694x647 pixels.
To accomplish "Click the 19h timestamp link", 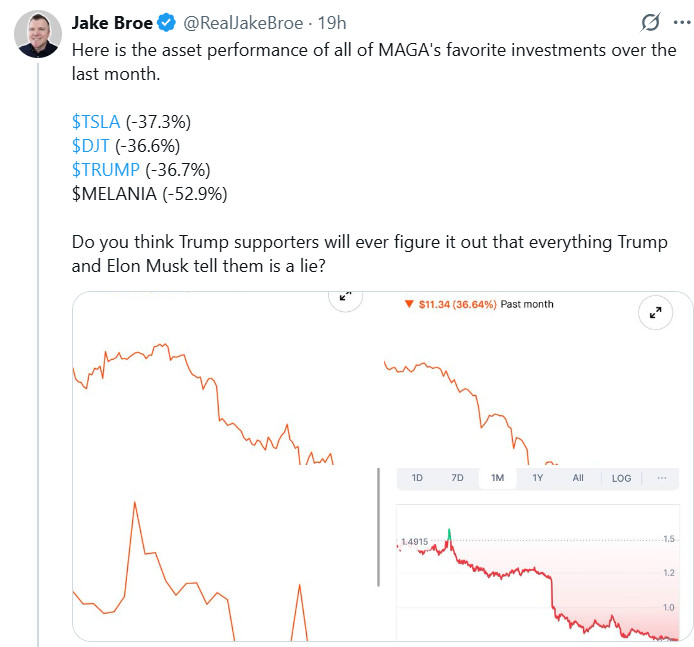I will point(332,22).
